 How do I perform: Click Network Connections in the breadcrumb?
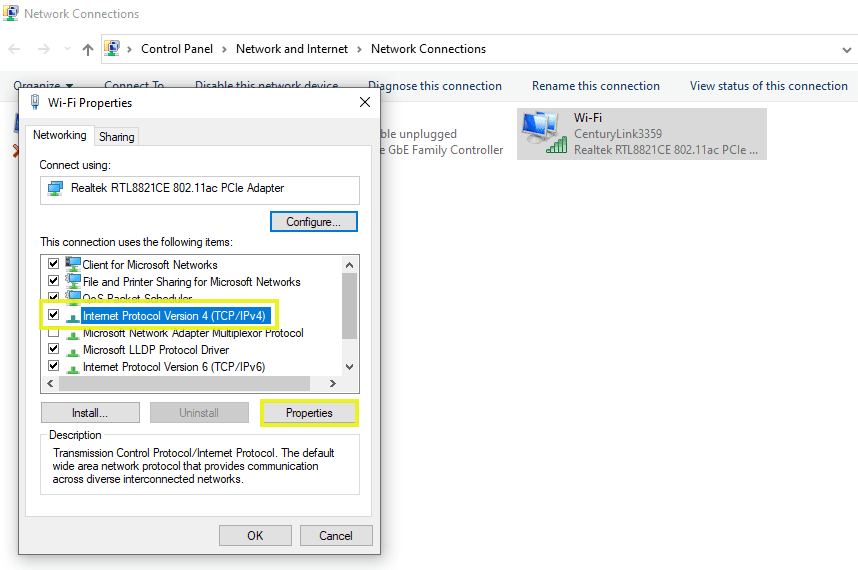point(428,49)
